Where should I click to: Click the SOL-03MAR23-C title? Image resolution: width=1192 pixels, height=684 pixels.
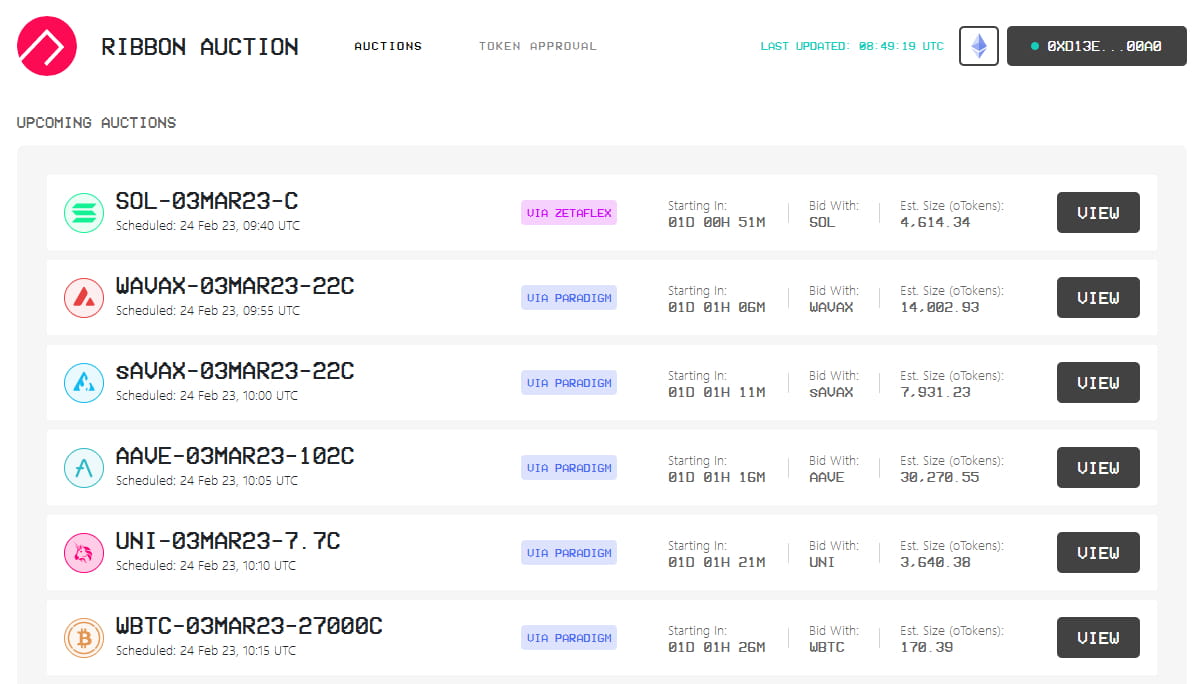click(x=207, y=201)
